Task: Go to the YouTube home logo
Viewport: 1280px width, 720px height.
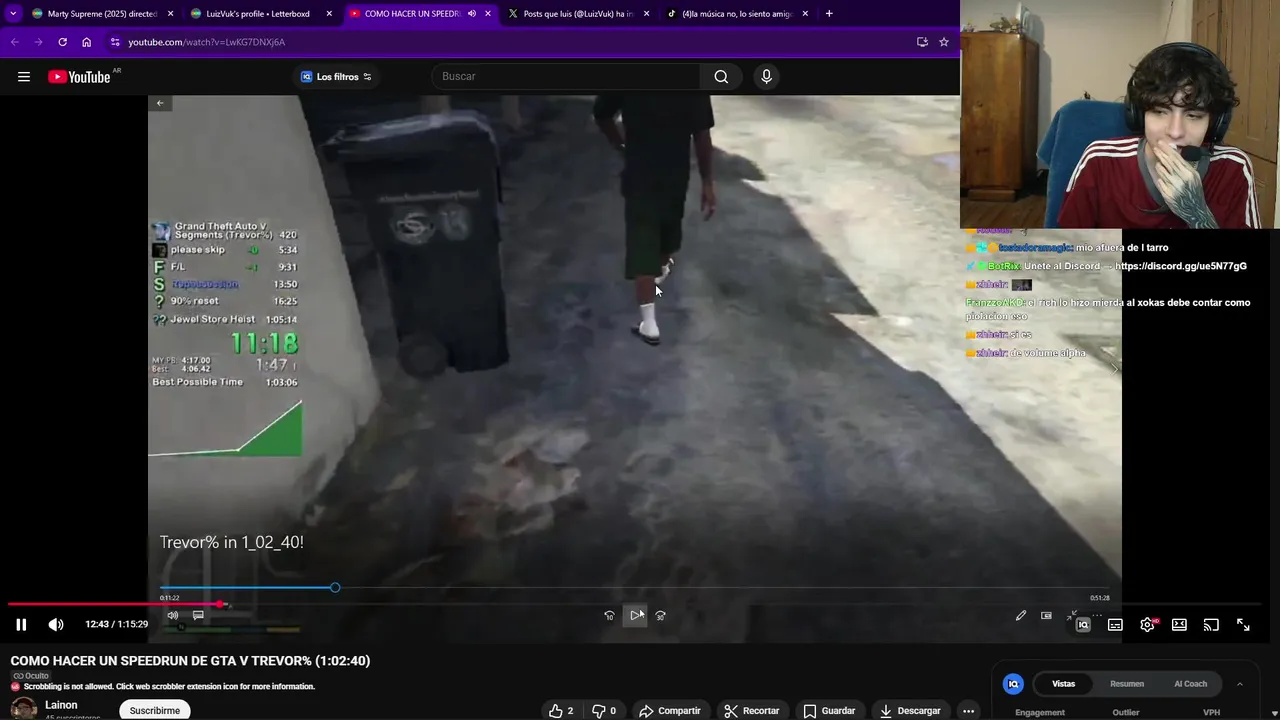Action: [x=79, y=77]
